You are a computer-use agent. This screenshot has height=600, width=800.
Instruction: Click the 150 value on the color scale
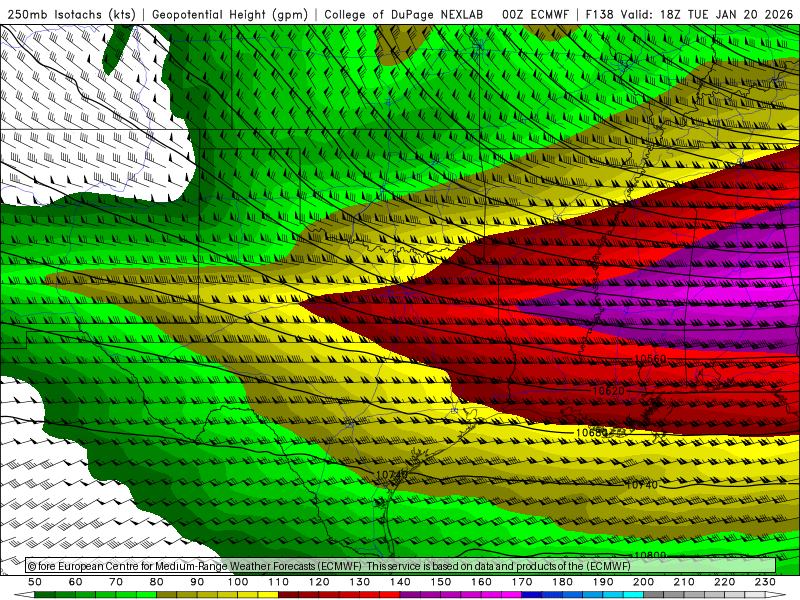(441, 582)
